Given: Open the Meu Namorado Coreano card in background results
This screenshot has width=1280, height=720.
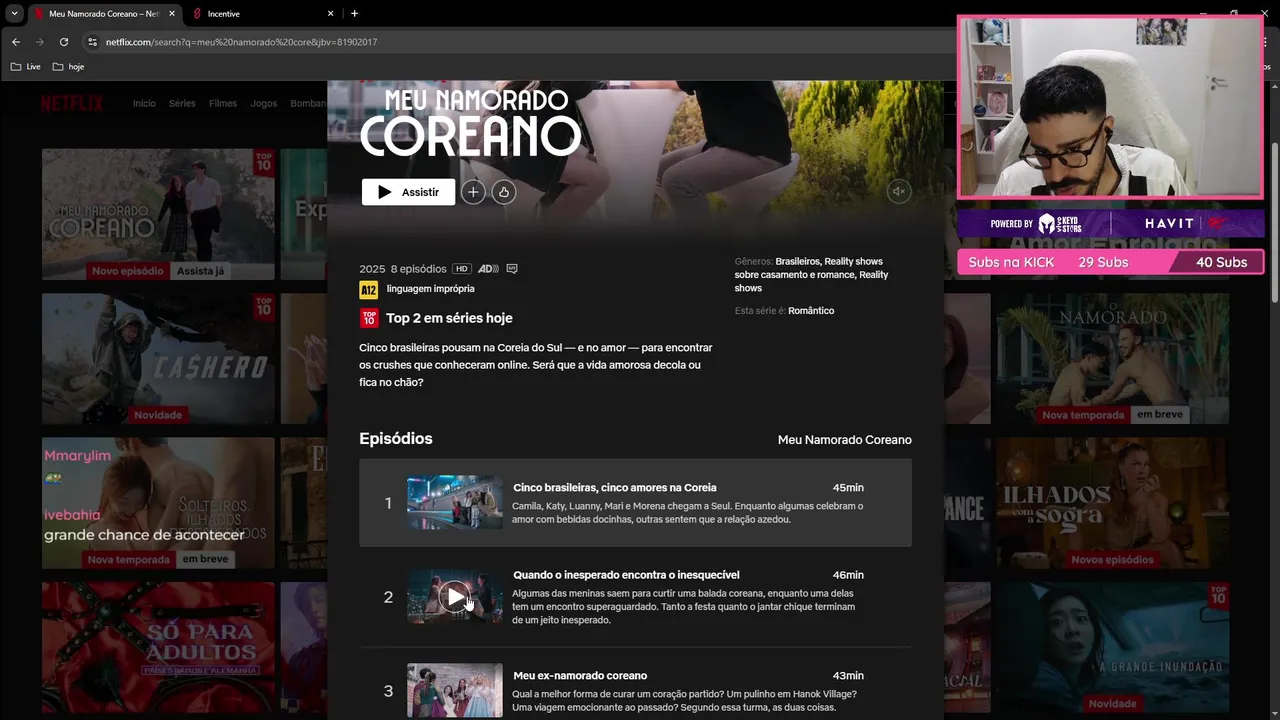Looking at the screenshot, I should 158,214.
